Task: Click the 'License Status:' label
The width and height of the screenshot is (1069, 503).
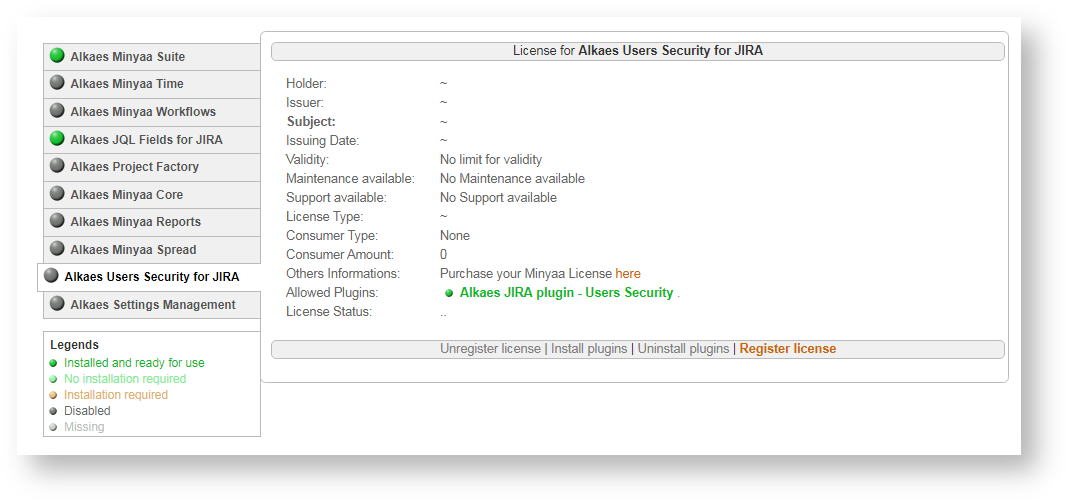Action: coord(329,312)
